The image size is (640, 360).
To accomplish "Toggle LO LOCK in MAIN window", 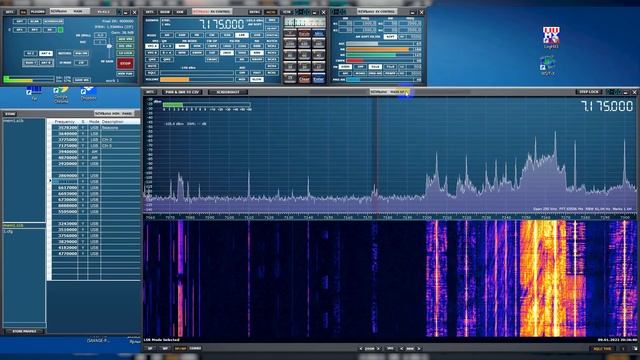I will tap(125, 53).
